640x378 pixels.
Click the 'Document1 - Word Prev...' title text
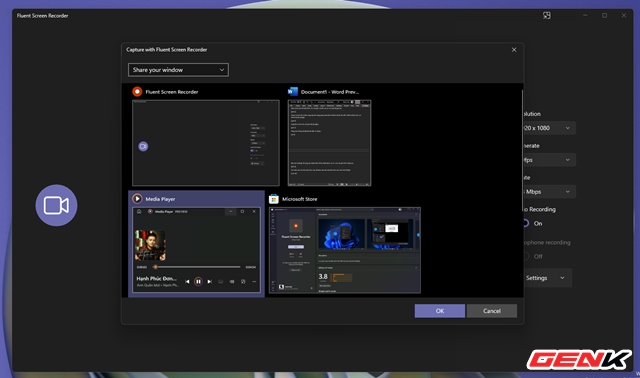pyautogui.click(x=330, y=92)
